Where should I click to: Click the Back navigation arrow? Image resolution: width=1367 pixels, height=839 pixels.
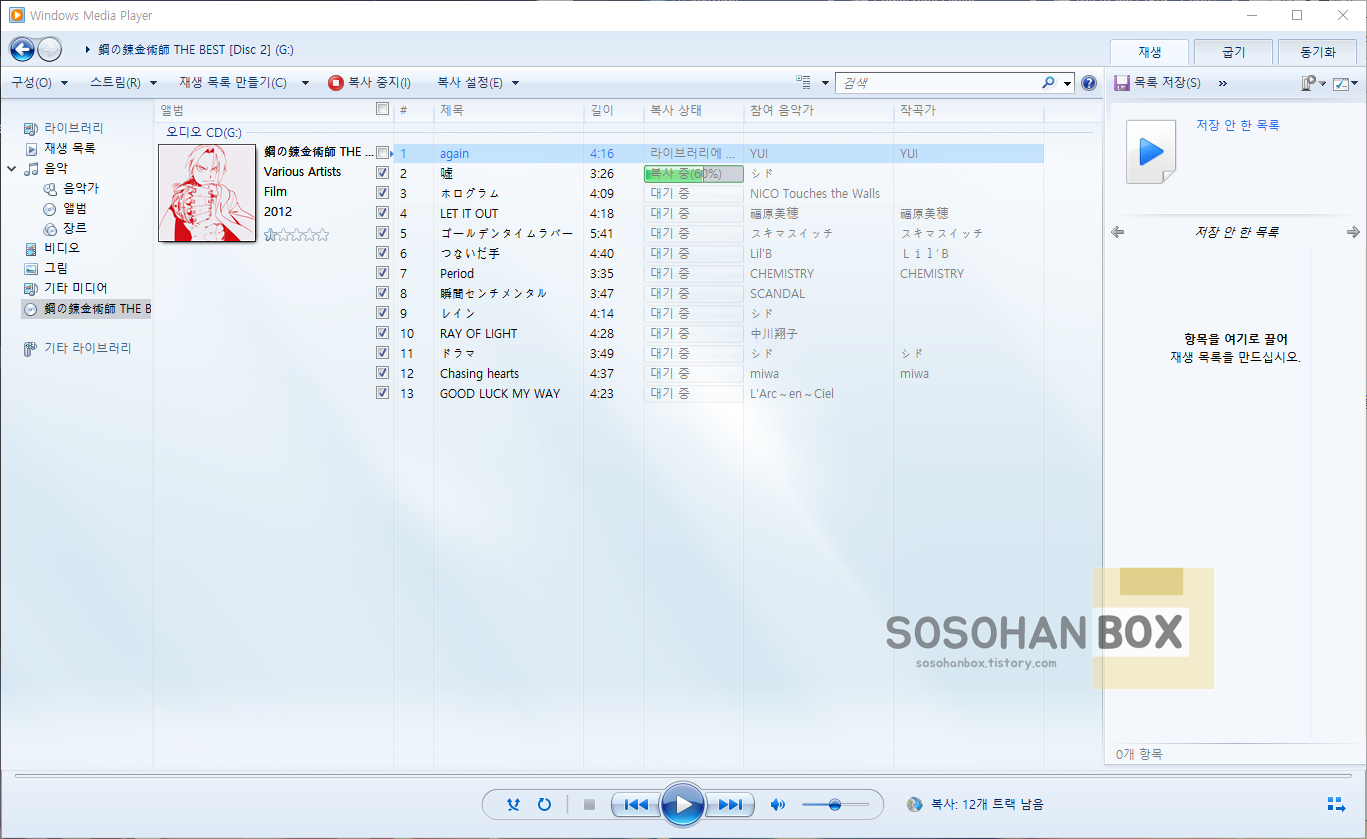point(22,49)
